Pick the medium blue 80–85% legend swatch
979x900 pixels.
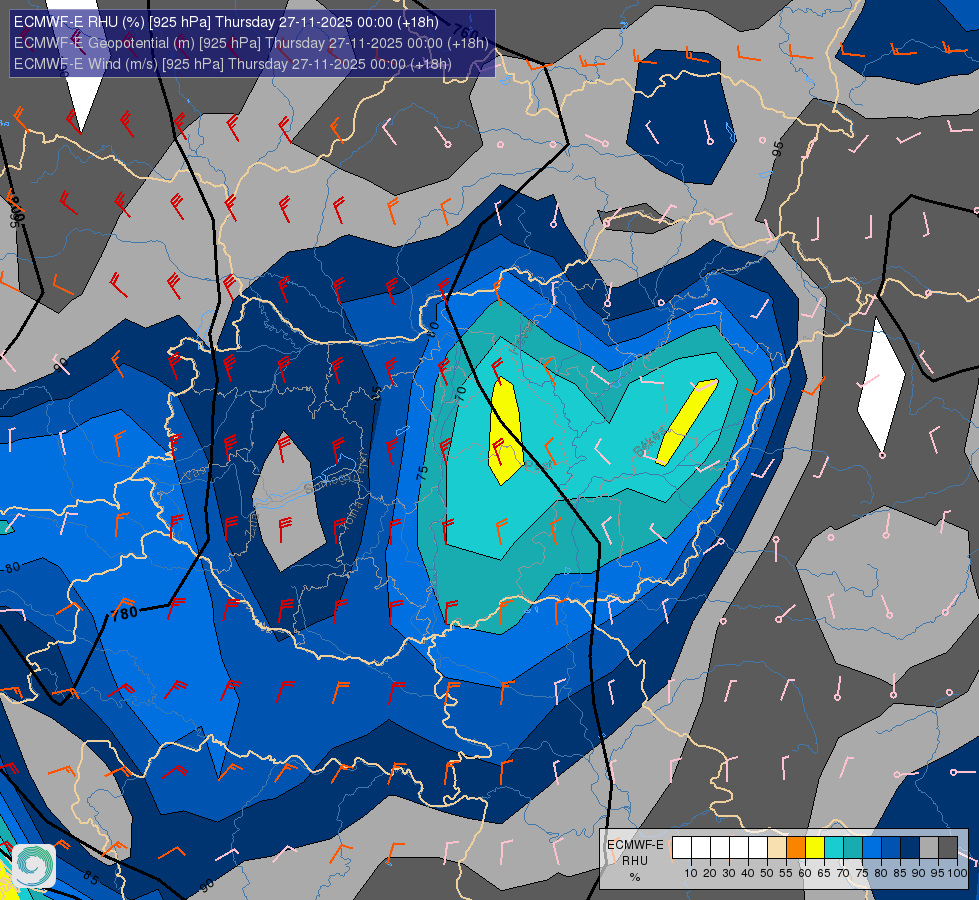891,848
